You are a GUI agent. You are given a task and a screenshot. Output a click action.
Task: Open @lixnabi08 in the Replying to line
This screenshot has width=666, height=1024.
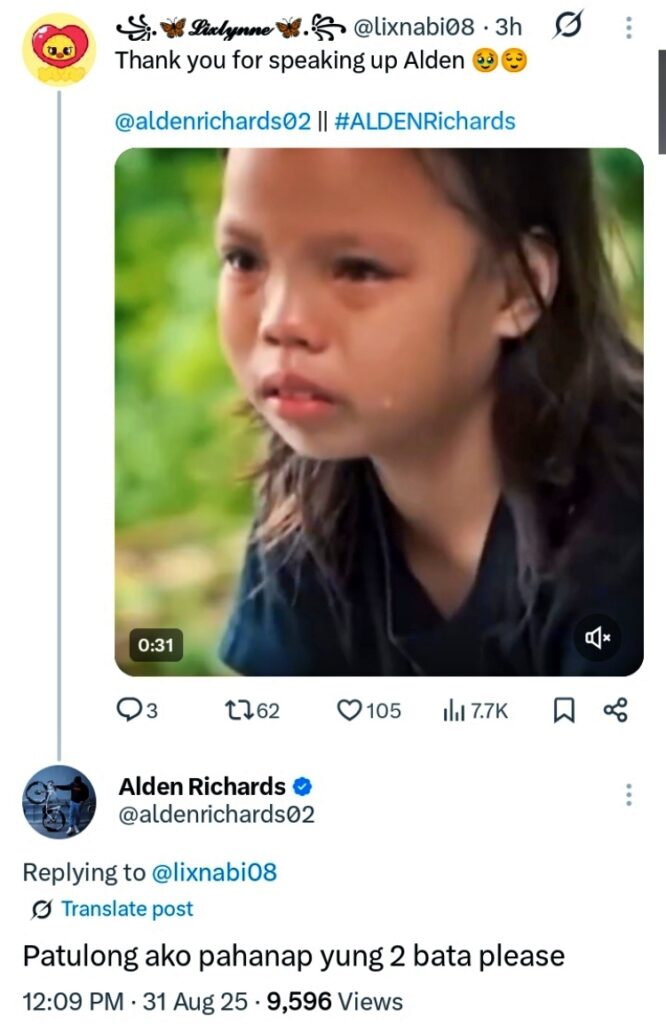point(213,872)
